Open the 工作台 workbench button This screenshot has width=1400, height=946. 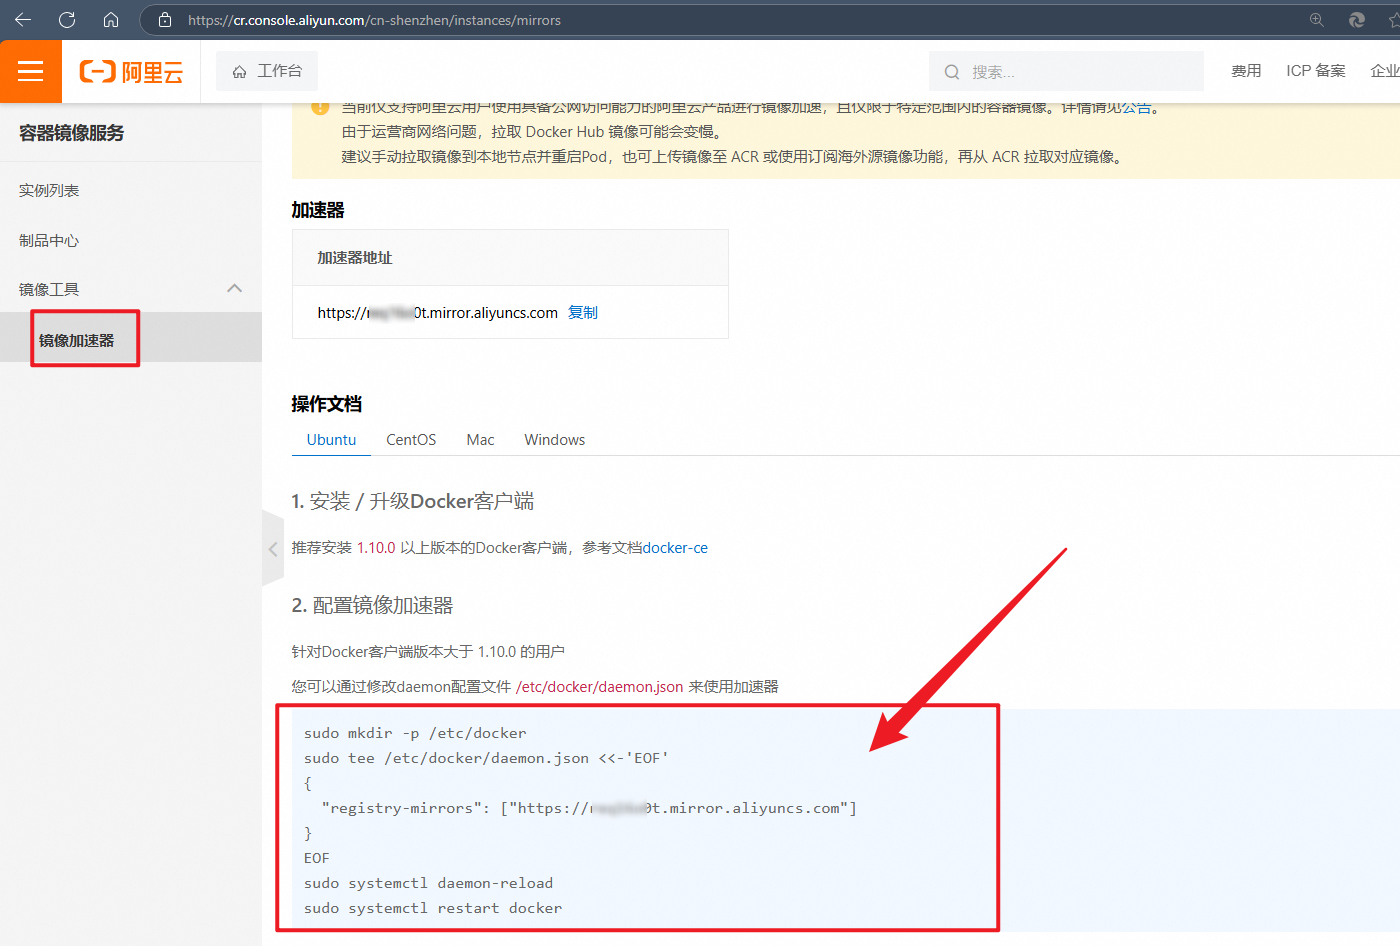[267, 71]
